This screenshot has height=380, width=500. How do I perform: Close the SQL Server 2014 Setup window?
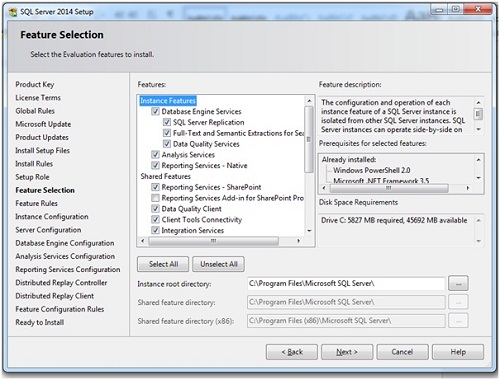click(x=478, y=9)
